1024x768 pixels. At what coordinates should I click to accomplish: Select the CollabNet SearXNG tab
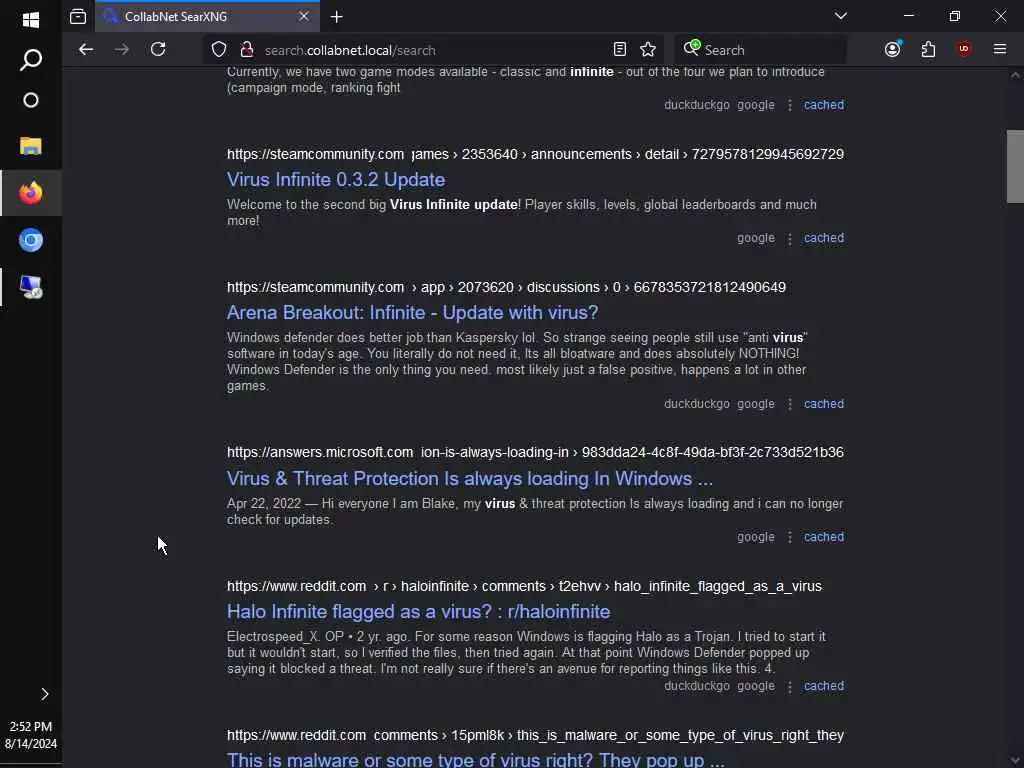coord(207,16)
